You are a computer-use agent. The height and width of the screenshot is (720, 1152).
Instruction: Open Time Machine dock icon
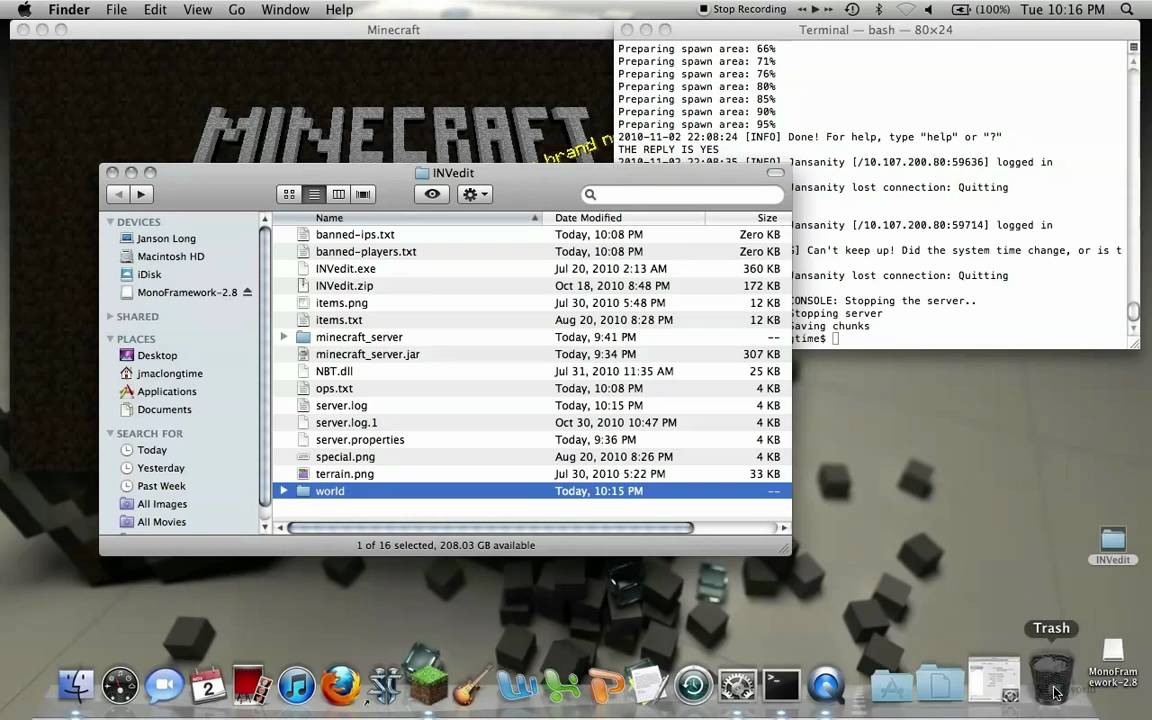point(694,686)
